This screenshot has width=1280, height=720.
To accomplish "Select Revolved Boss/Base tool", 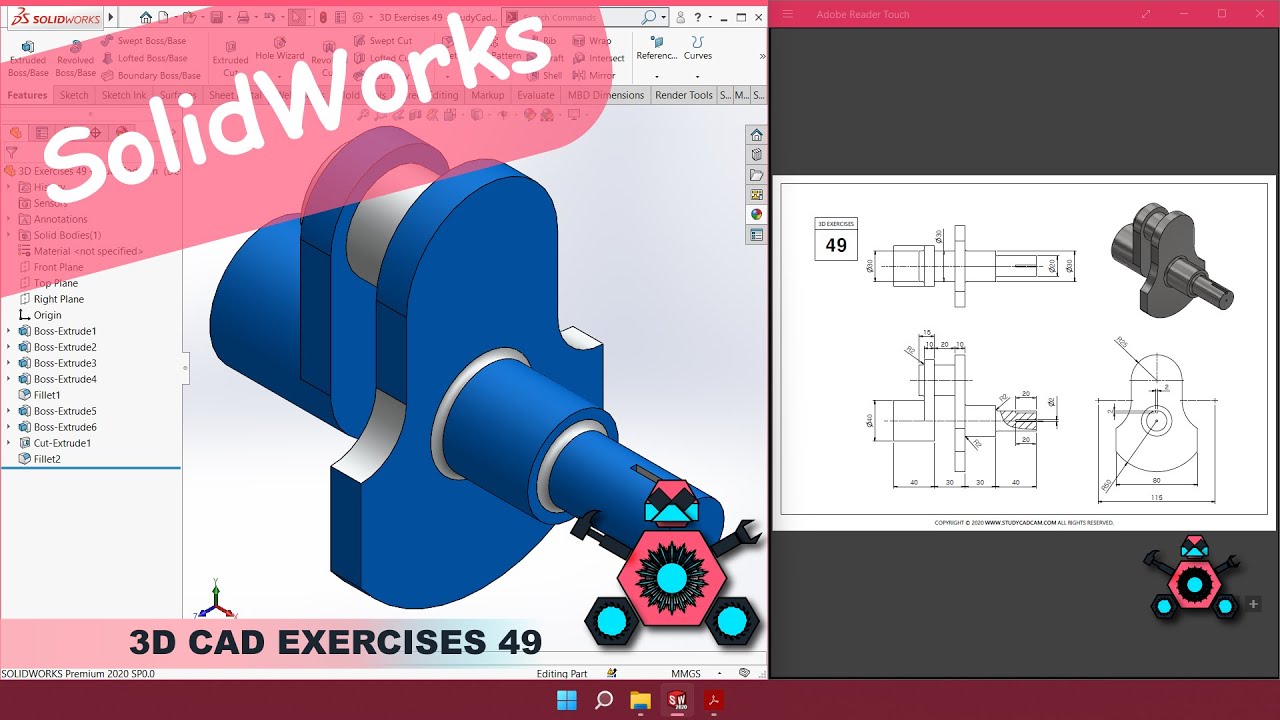I will 75,60.
